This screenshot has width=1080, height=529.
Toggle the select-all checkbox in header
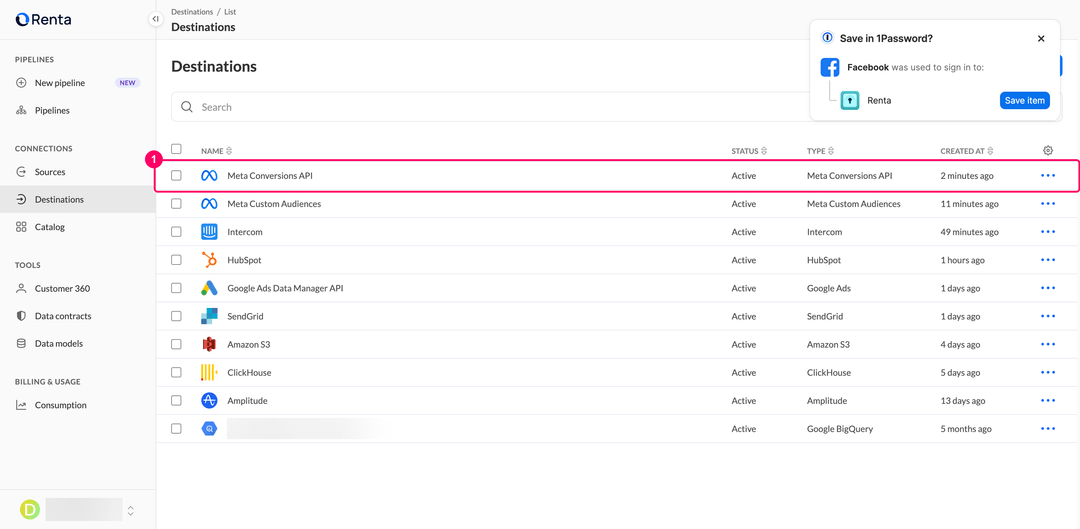point(176,149)
